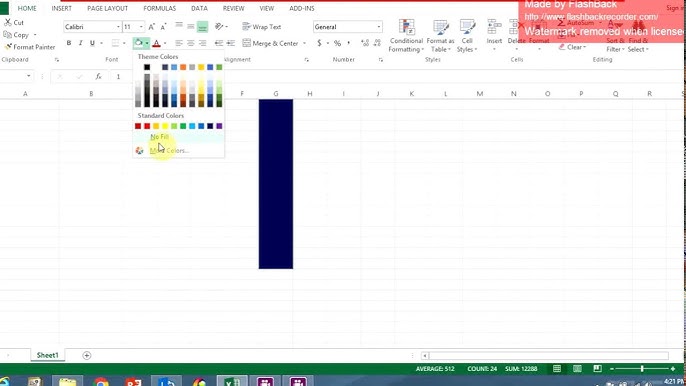686x386 pixels.
Task: Click the Font Color icon
Action: (156, 43)
